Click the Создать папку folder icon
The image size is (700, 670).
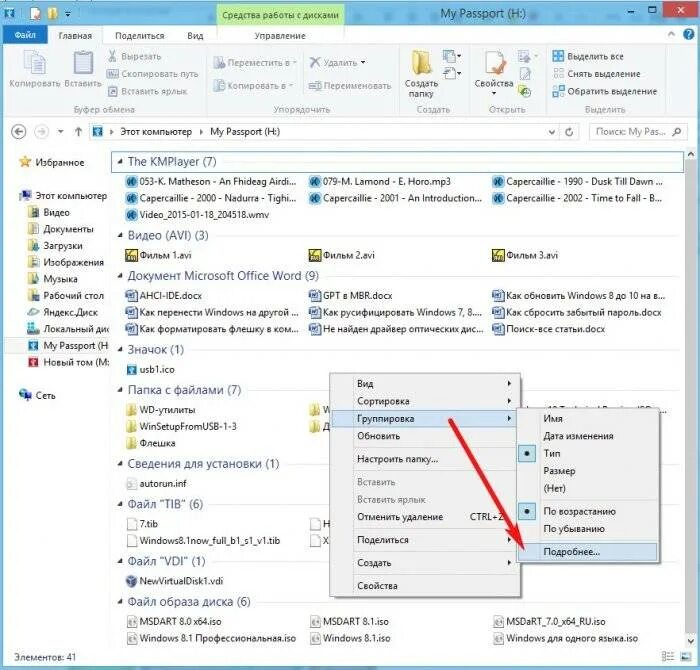point(421,63)
